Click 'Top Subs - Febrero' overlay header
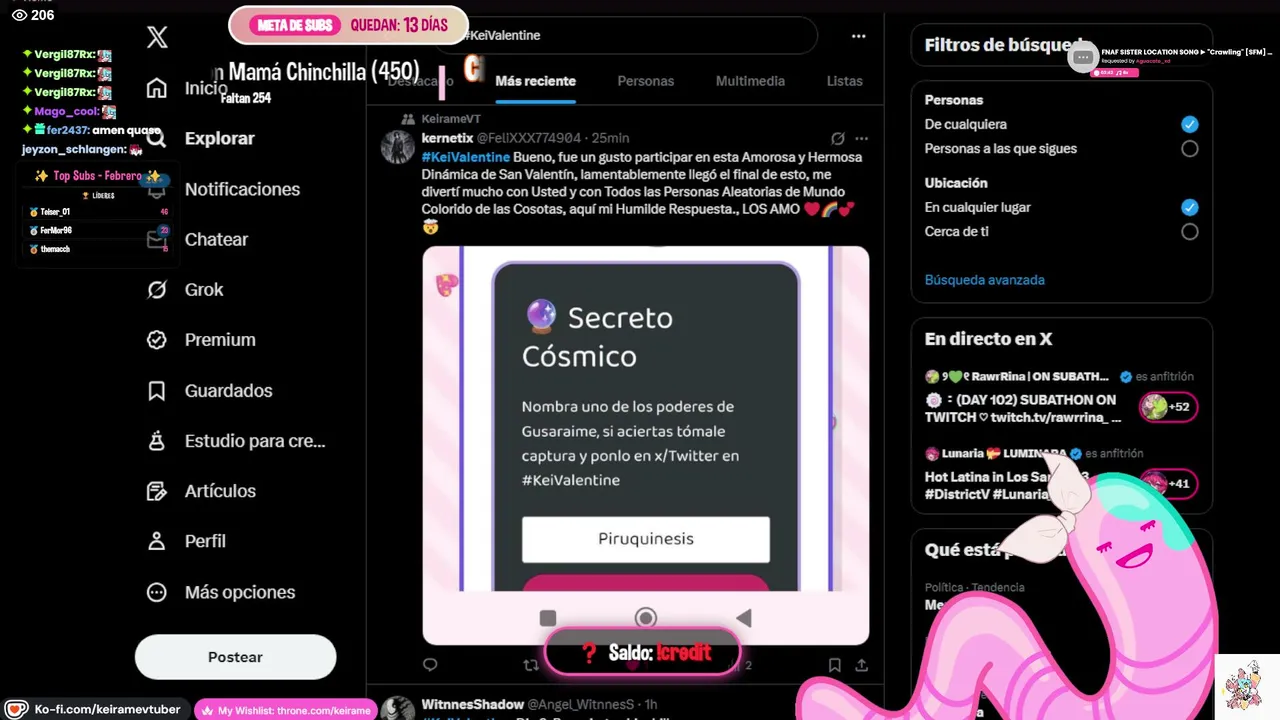The image size is (1280, 720). (97, 176)
